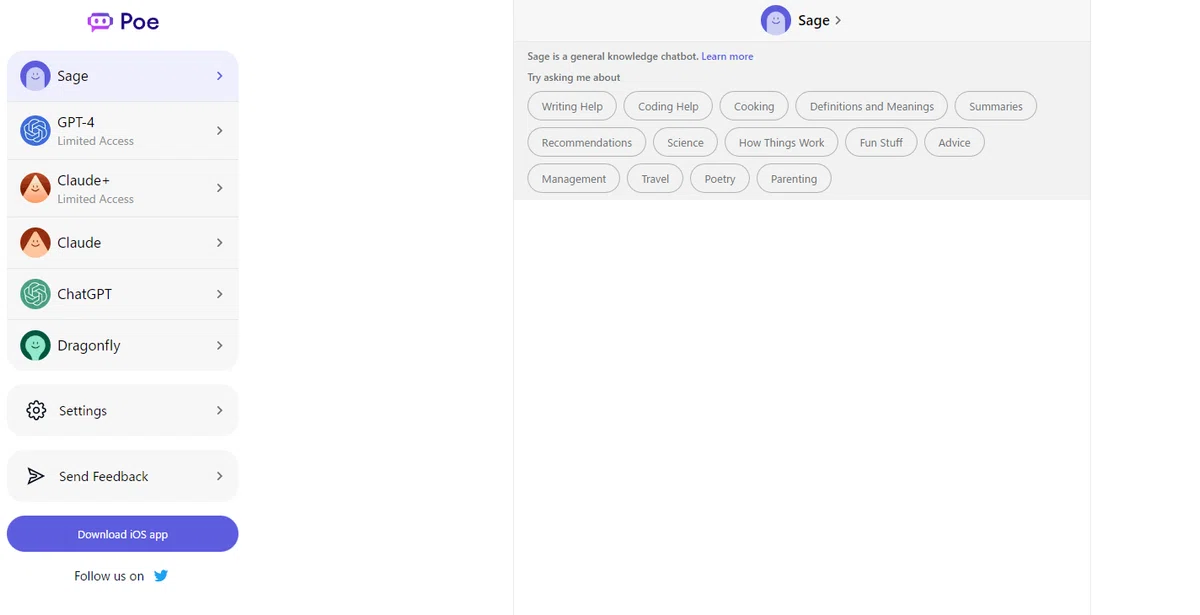Image resolution: width=1200 pixels, height=615 pixels.
Task: Click the Poe wordmark text
Action: coord(140,21)
